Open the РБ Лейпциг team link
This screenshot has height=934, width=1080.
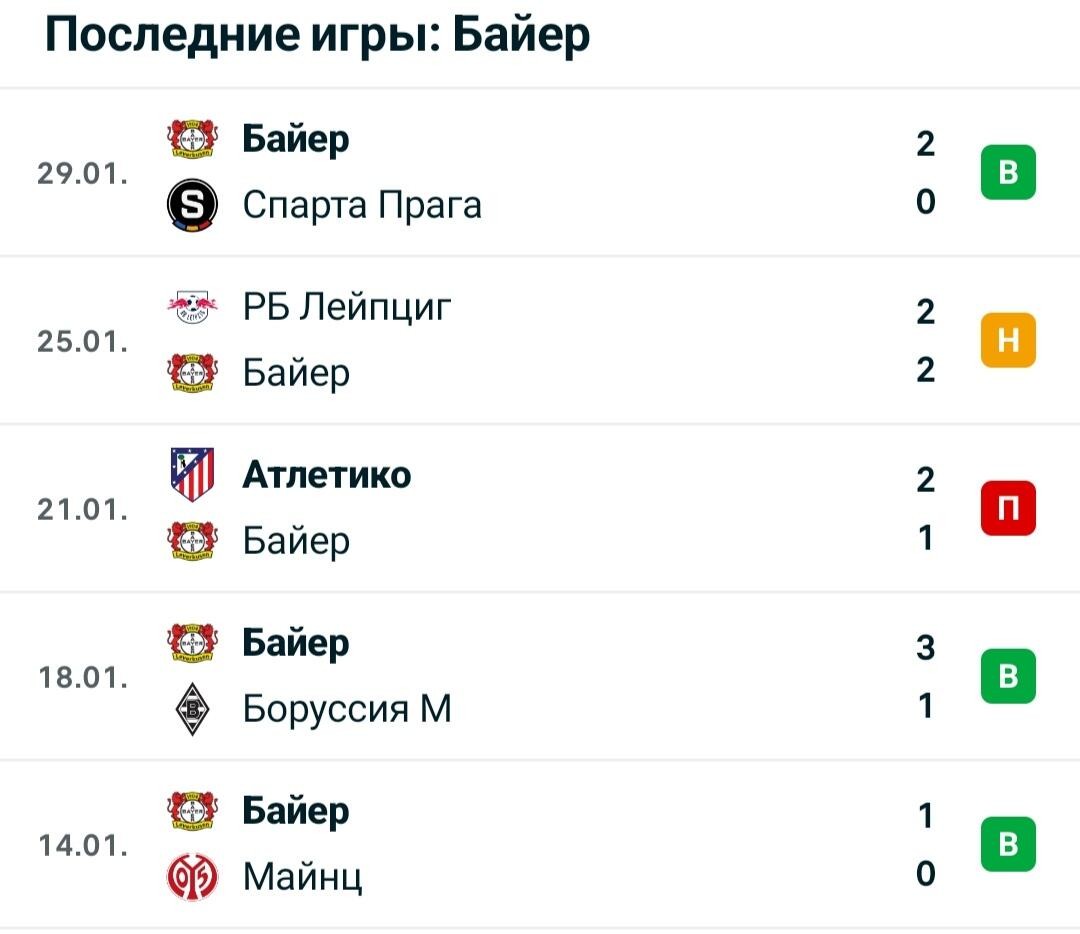[347, 307]
